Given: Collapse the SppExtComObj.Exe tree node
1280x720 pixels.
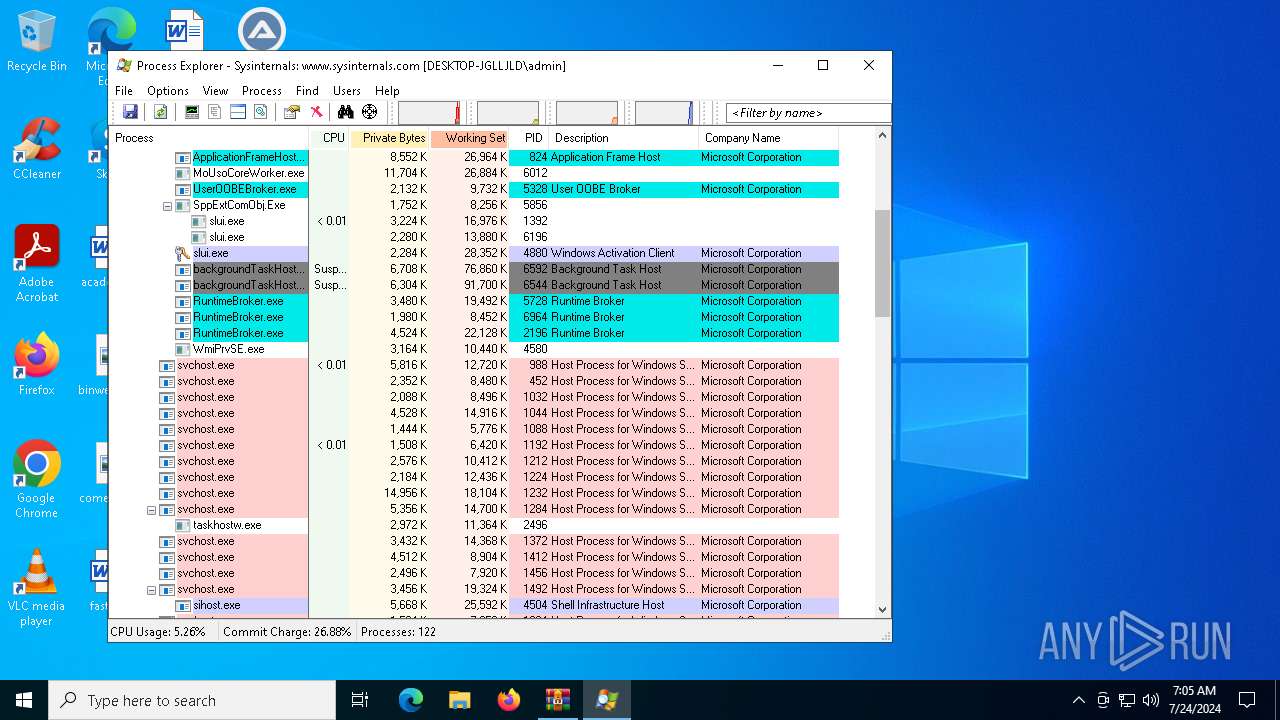Looking at the screenshot, I should coord(167,205).
